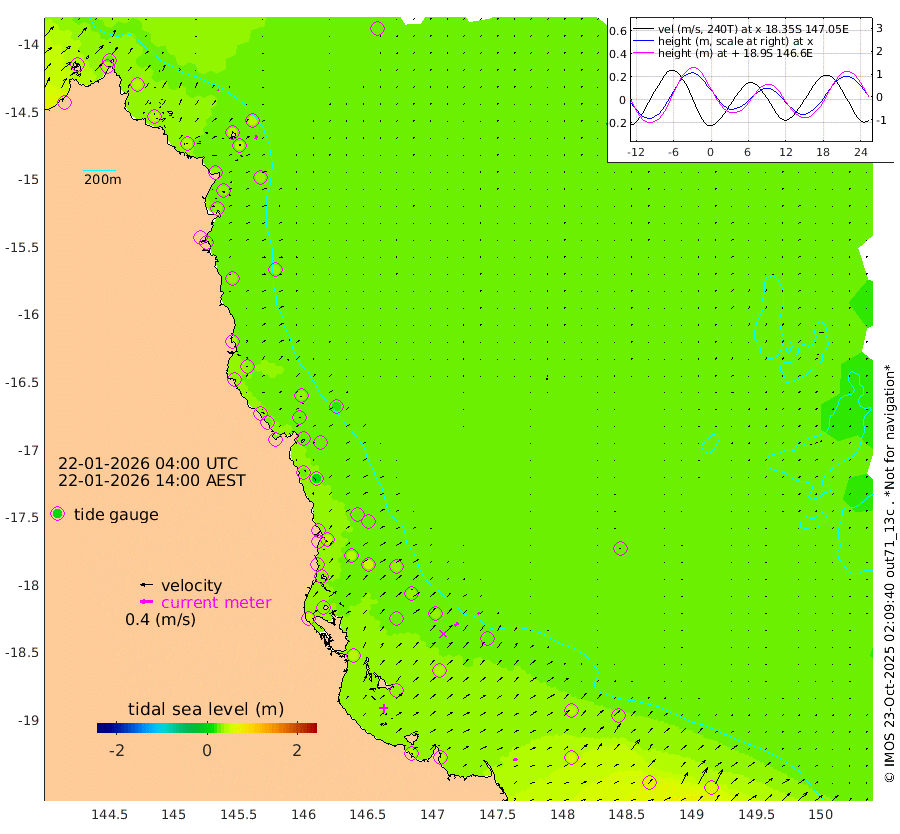Click the inset time axis label '-12'
Image resolution: width=900 pixels, height=834 pixels.
pos(635,152)
